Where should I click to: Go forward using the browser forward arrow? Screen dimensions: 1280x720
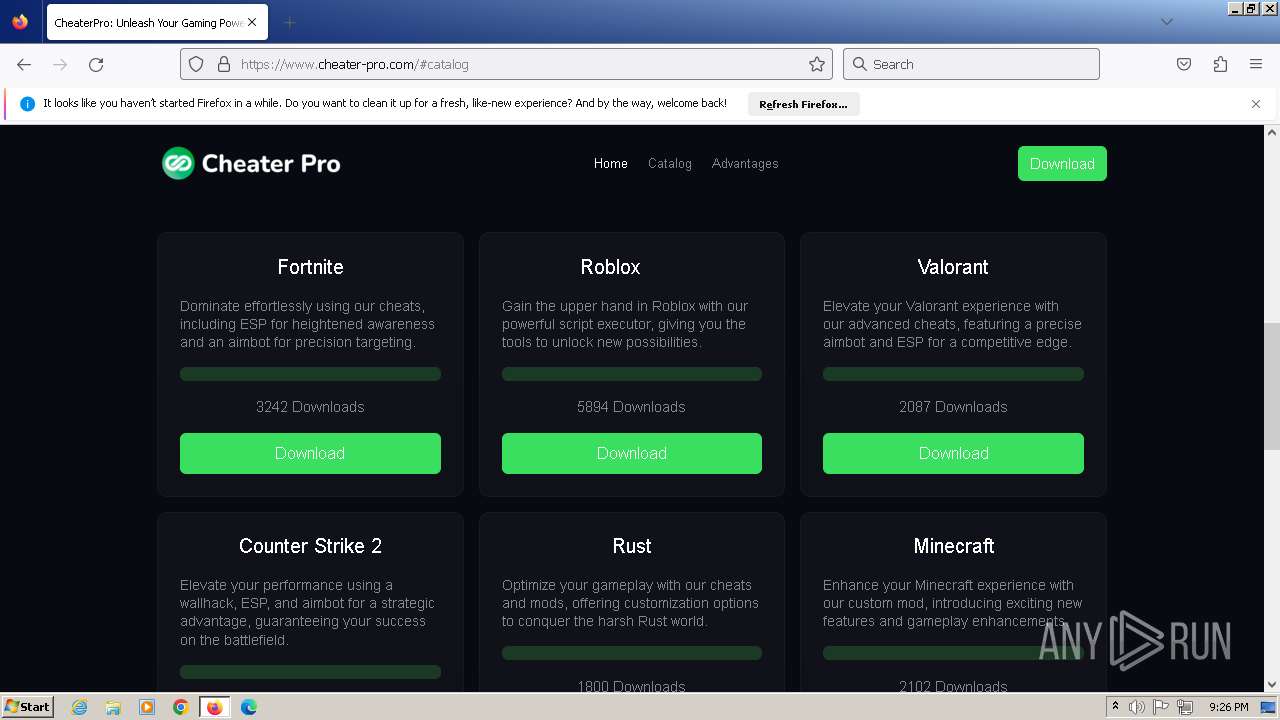[60, 64]
